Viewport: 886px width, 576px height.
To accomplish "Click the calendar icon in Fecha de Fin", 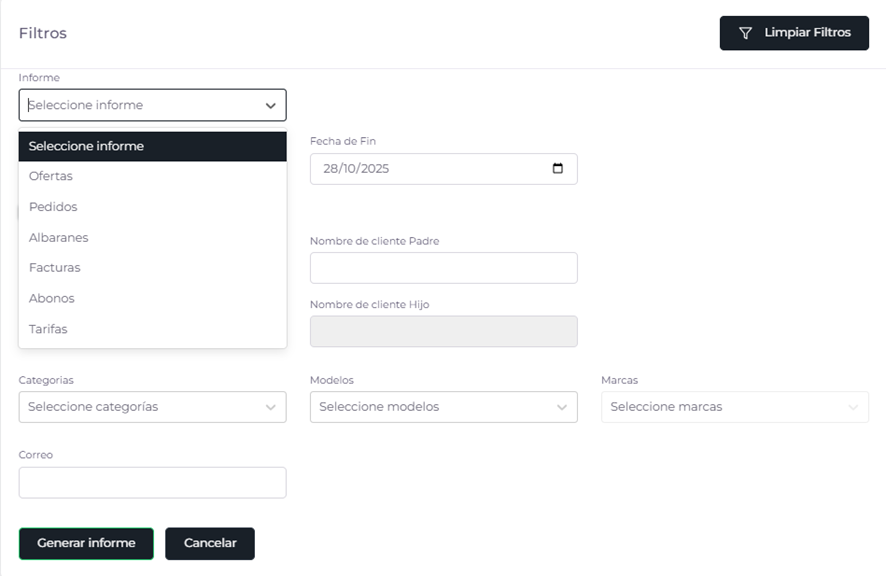I will coord(558,168).
